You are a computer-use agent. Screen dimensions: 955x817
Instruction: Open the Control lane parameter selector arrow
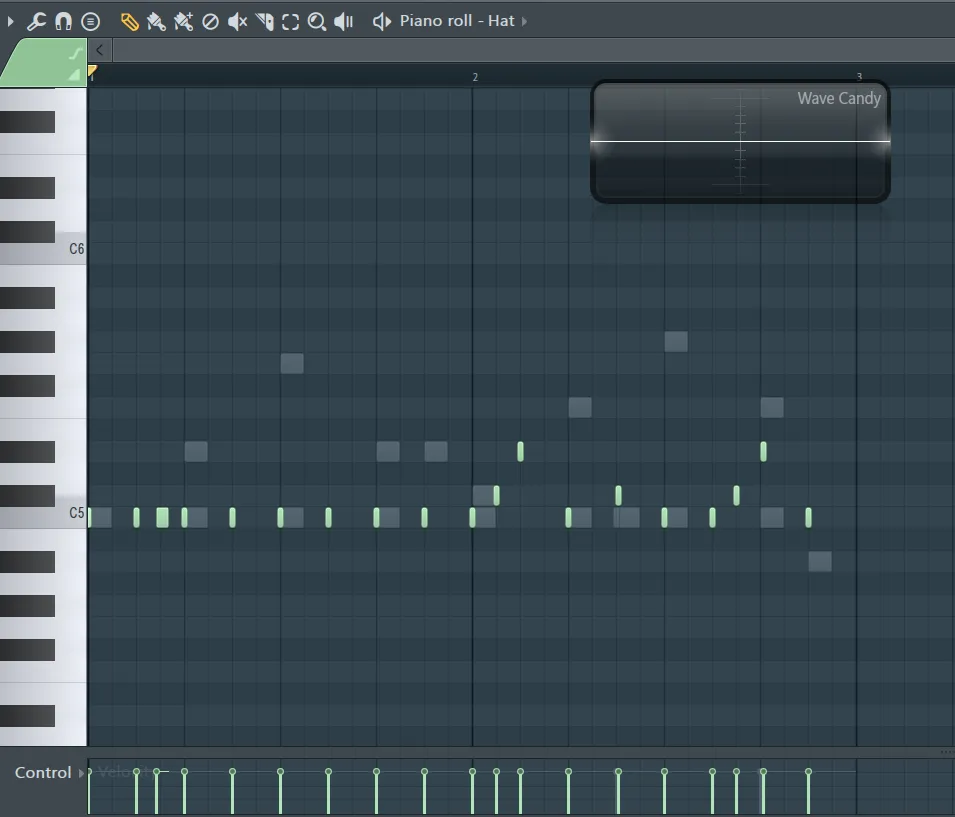point(81,773)
